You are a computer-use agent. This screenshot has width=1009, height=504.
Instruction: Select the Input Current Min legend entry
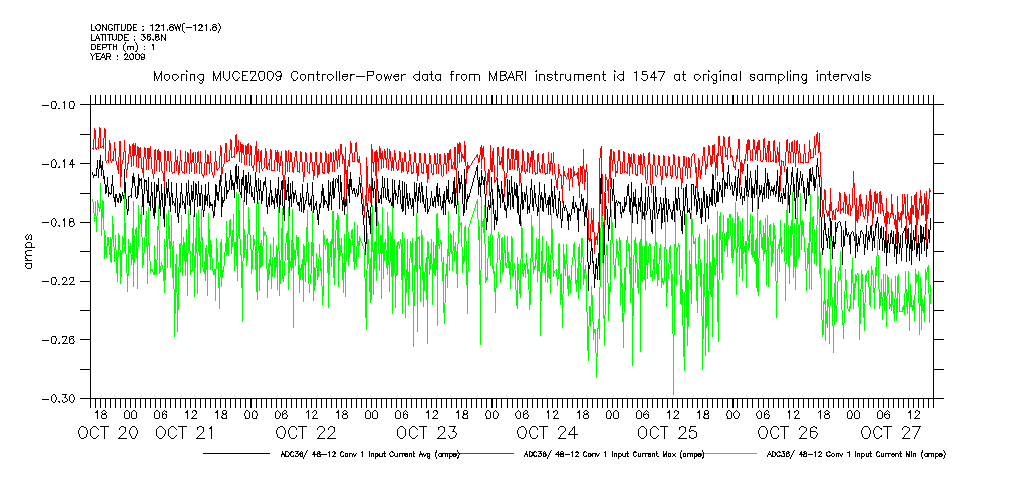(855, 454)
